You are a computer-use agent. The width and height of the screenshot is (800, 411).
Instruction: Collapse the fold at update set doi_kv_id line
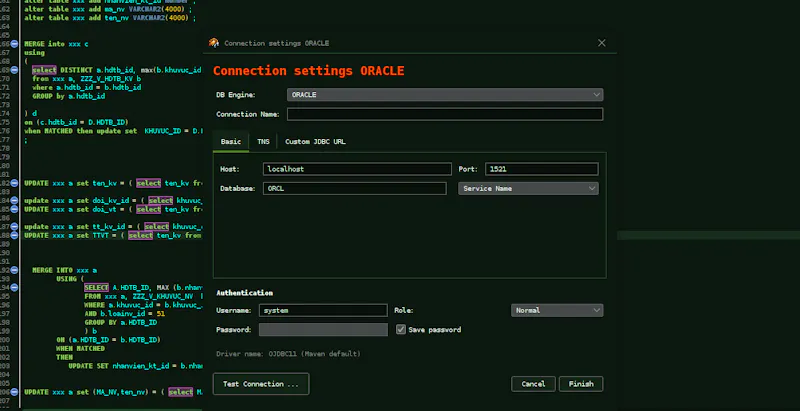tap(14, 200)
